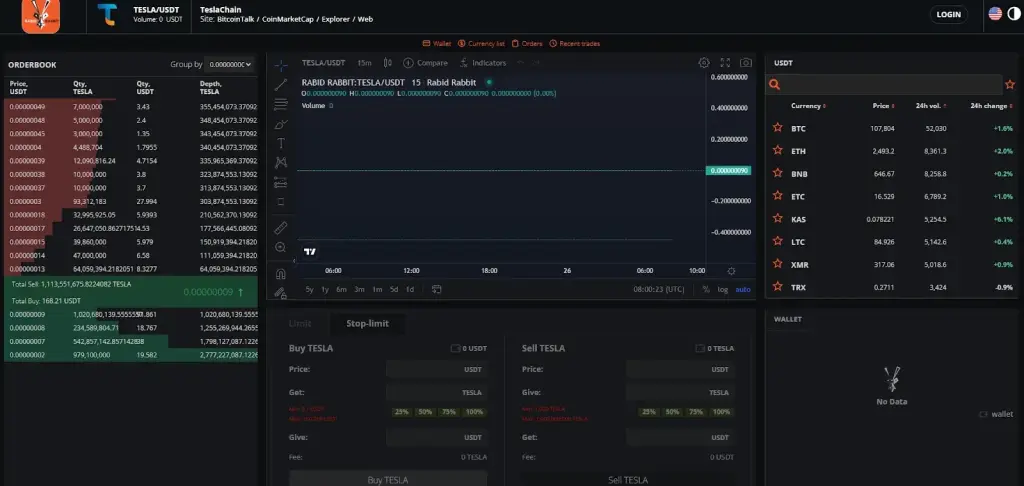1024x486 pixels.
Task: Open the chart patterns tool
Action: [x=281, y=163]
